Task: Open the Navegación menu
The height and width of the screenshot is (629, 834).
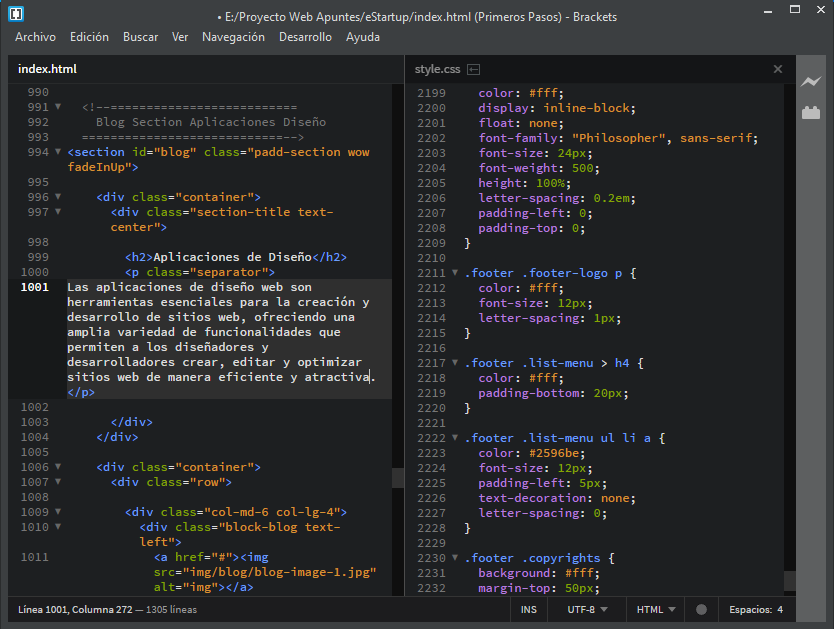Action: point(233,37)
